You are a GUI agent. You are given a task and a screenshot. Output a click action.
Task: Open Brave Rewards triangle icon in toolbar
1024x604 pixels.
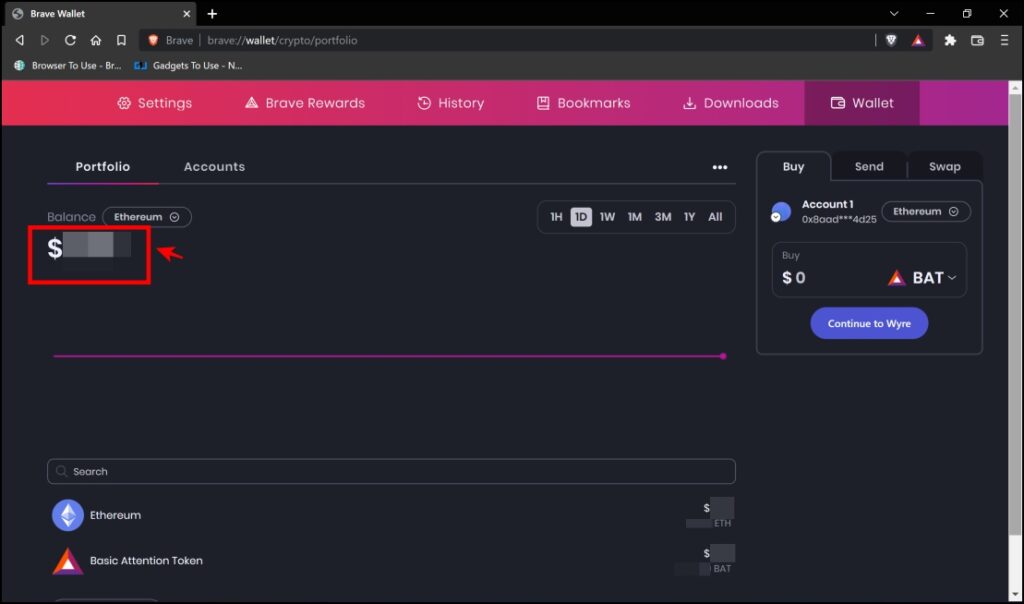click(x=918, y=40)
